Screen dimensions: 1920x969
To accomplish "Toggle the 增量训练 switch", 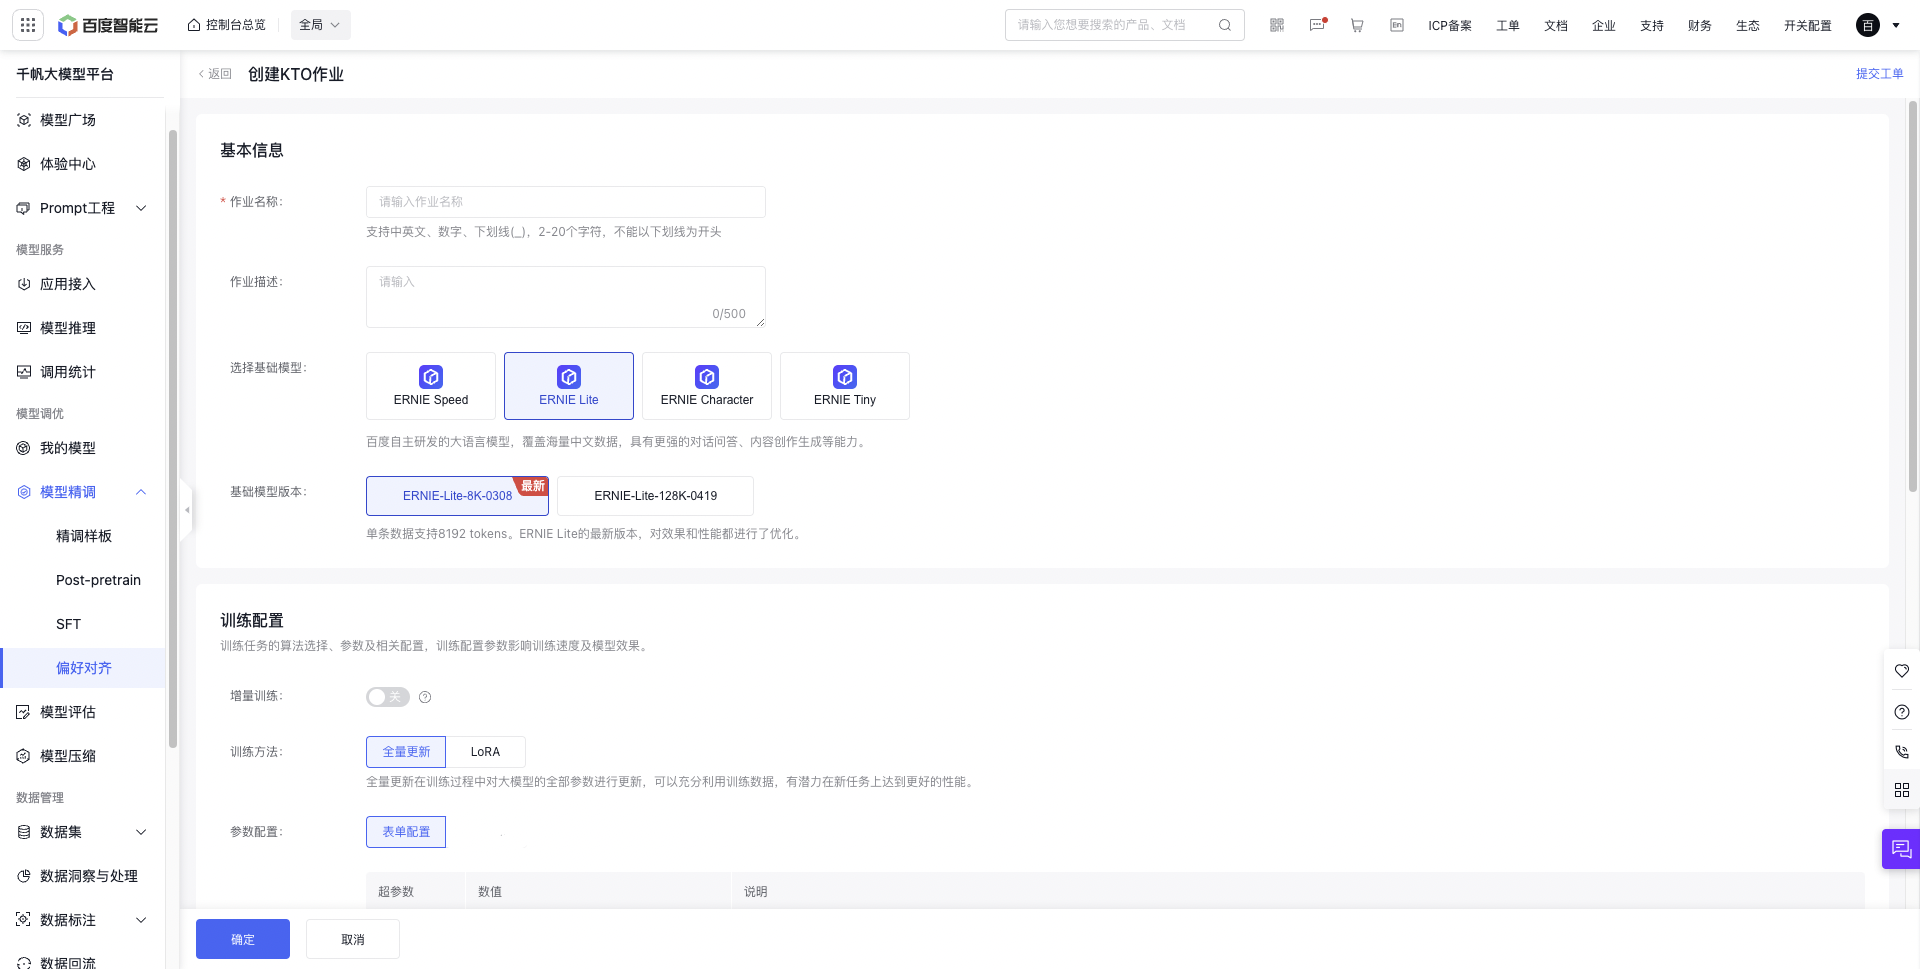I will (x=388, y=697).
